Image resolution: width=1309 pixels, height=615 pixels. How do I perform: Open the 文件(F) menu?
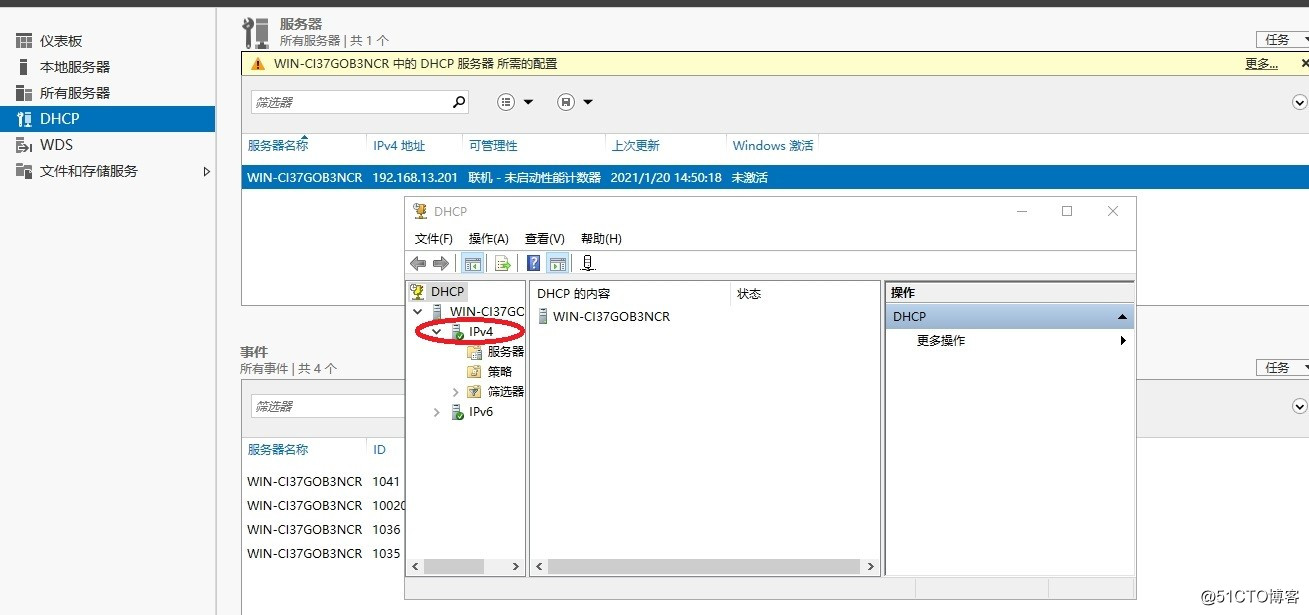pyautogui.click(x=434, y=239)
